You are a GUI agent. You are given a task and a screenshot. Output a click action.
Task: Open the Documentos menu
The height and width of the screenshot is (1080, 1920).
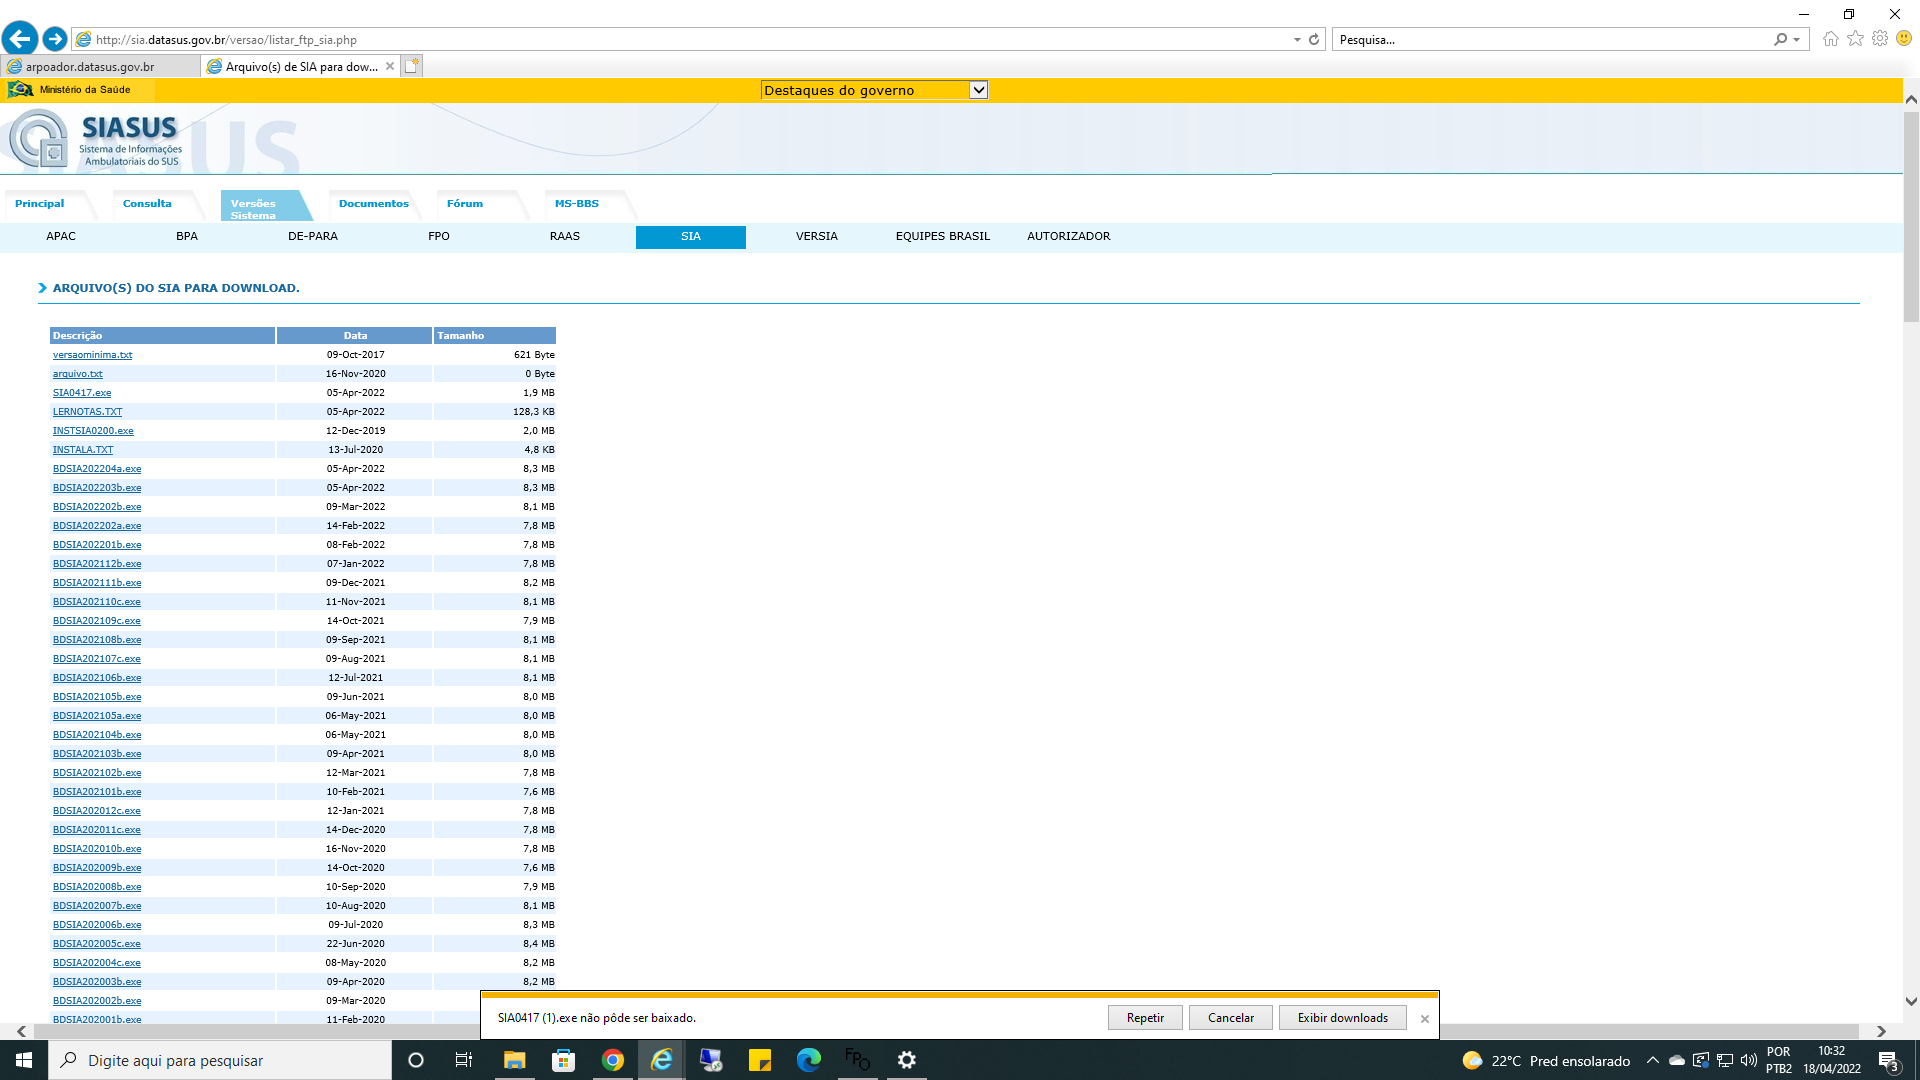pos(372,204)
